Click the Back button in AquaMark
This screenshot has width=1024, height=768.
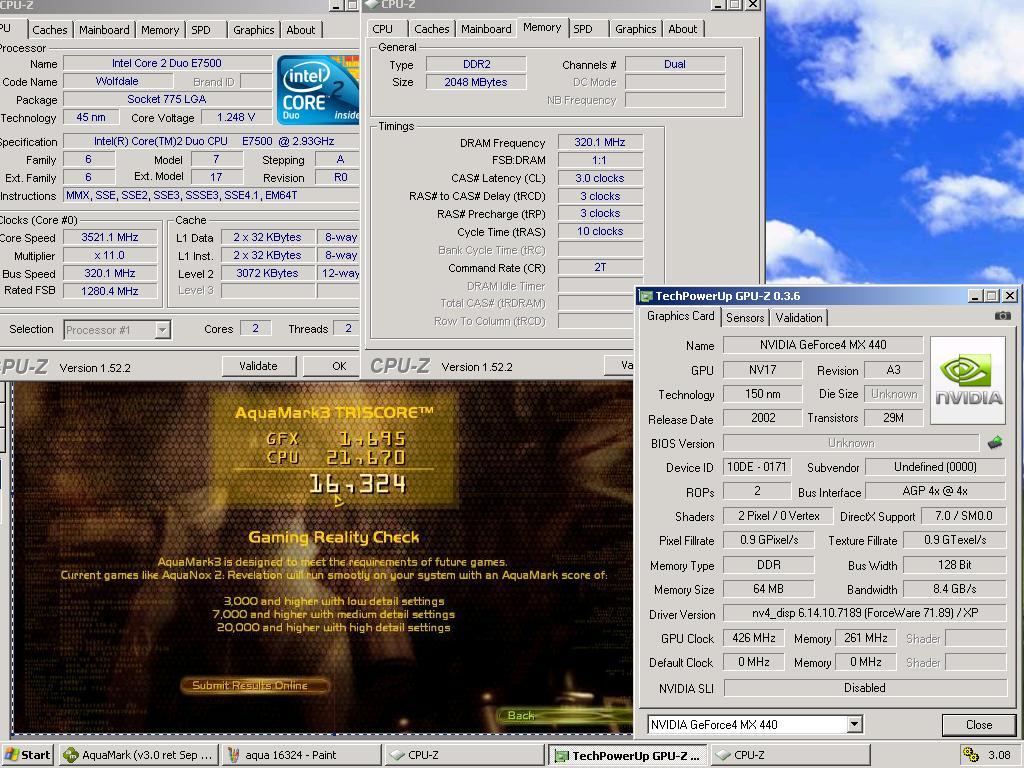(x=522, y=715)
